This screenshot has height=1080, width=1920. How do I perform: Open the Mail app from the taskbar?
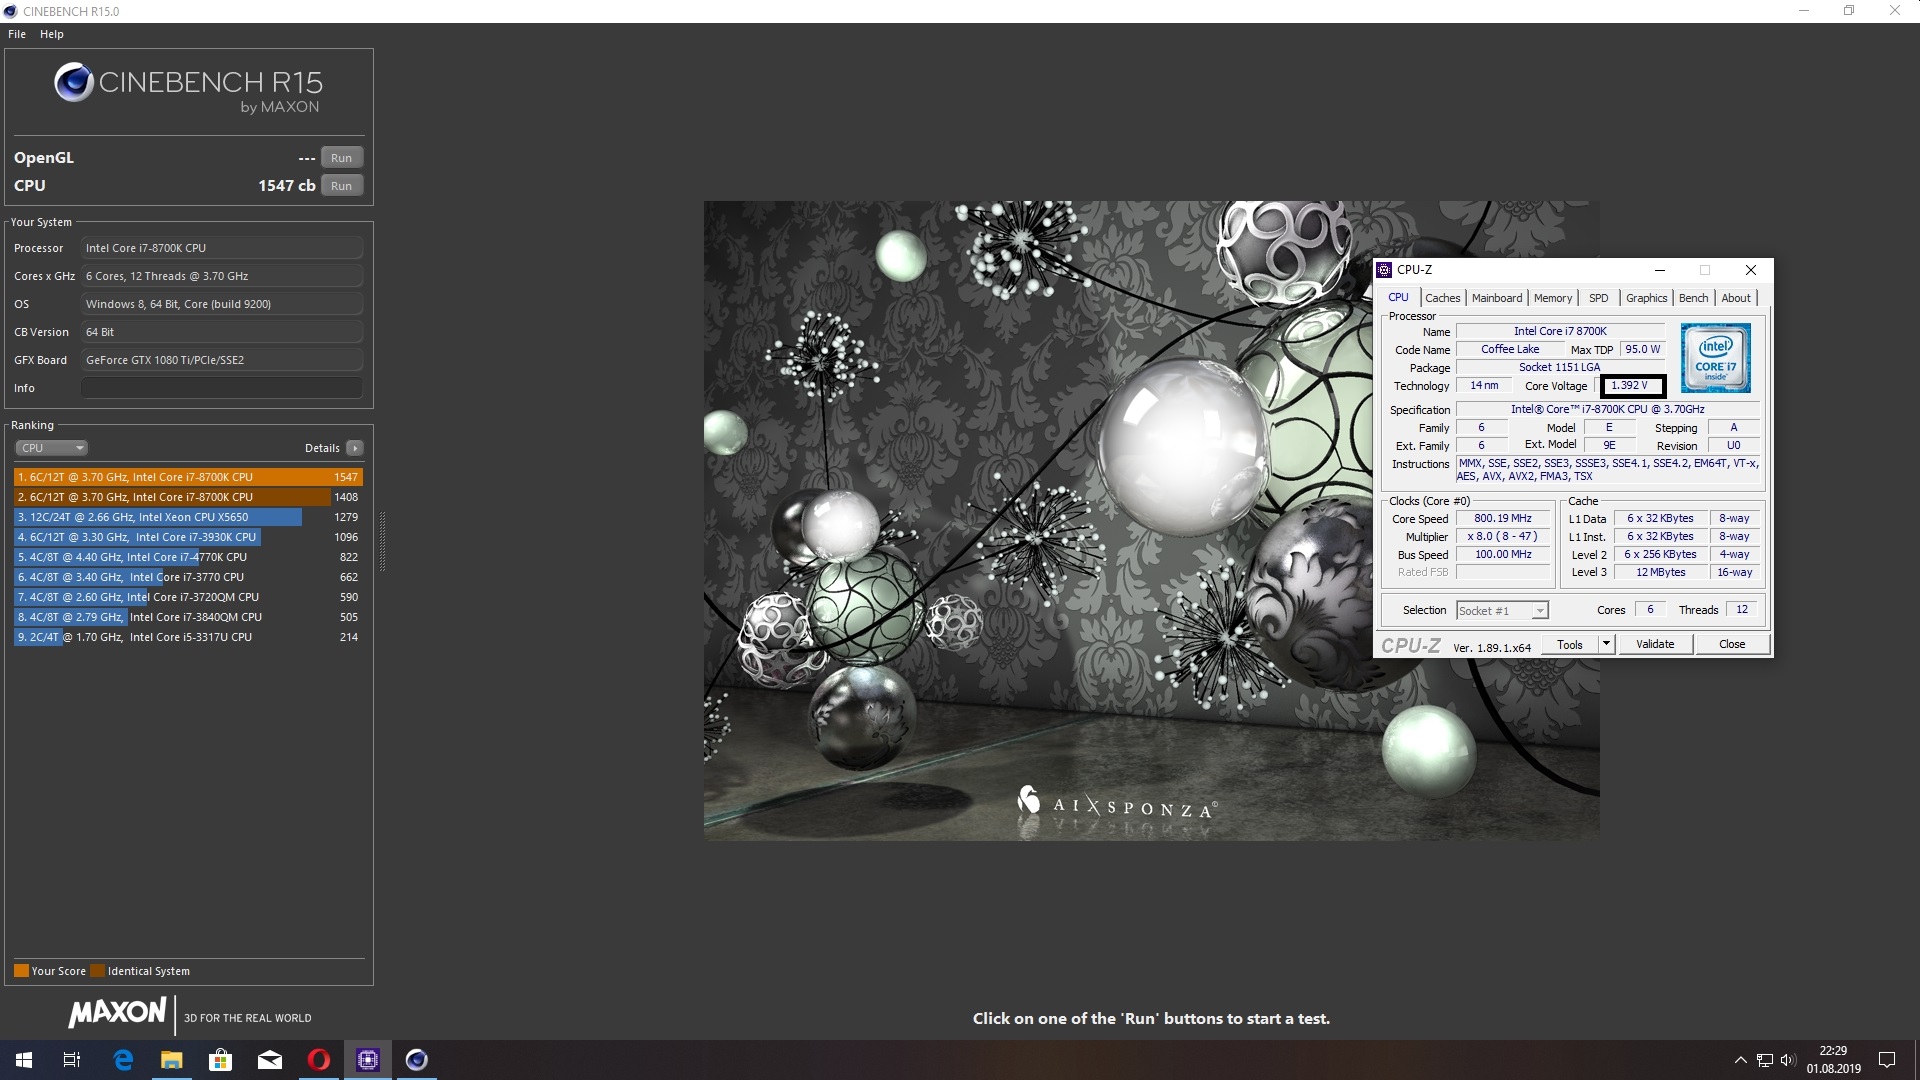pyautogui.click(x=269, y=1060)
